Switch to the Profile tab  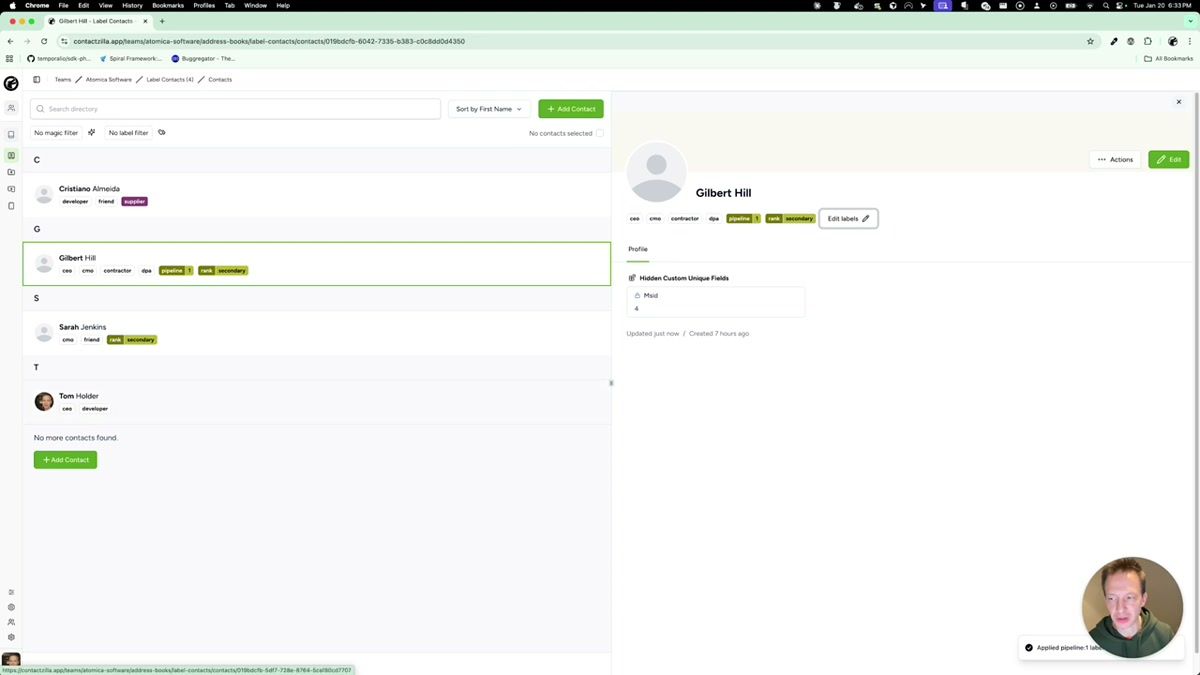pyautogui.click(x=637, y=248)
